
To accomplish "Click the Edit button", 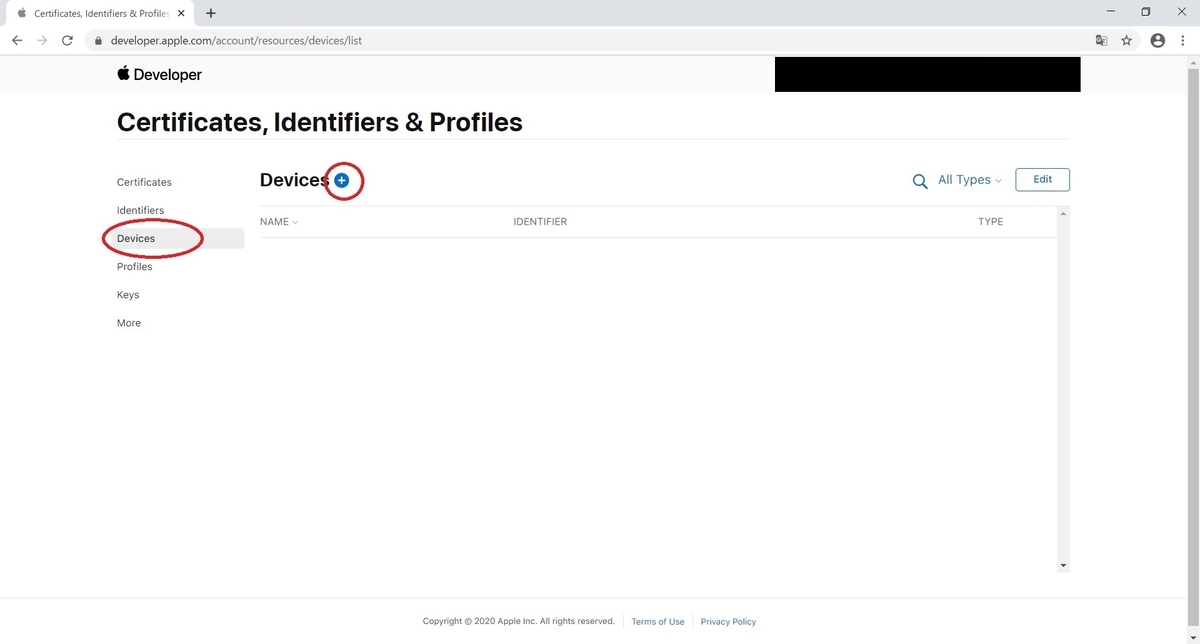I will pyautogui.click(x=1042, y=180).
